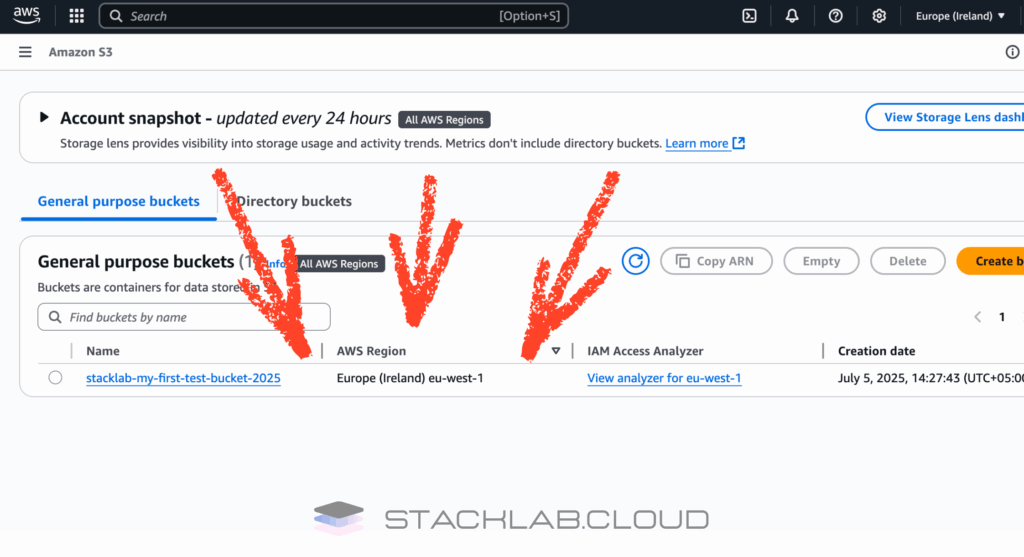Click the July 5, 2025 creation date cell

(x=931, y=378)
